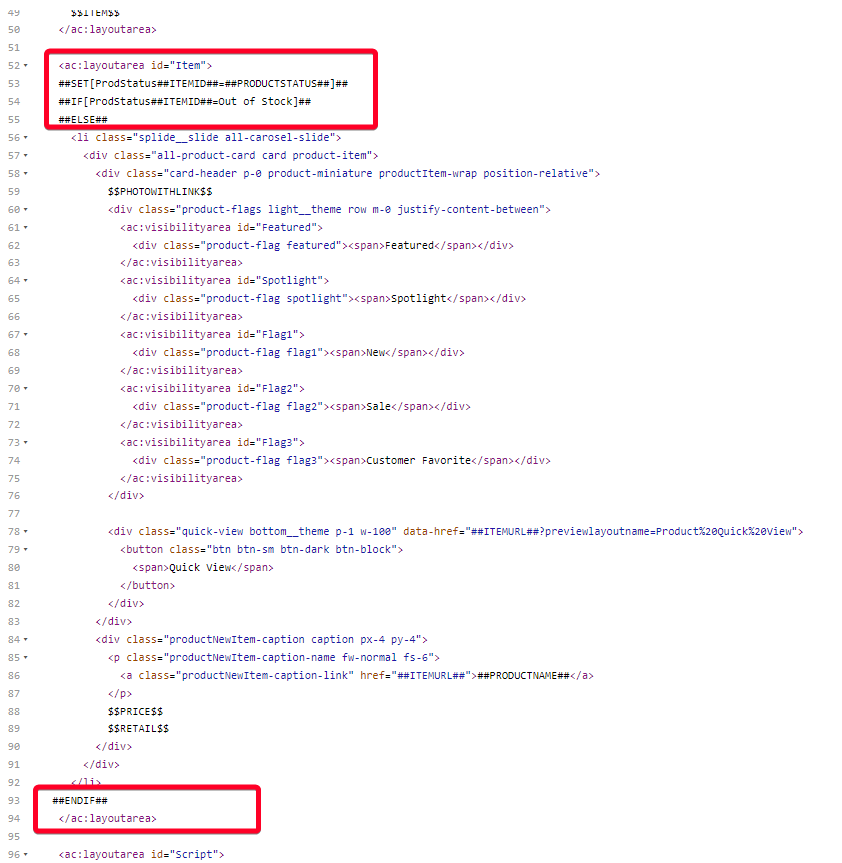
Task: Collapse the paragraph fold at line 85
Action: [x=26, y=658]
